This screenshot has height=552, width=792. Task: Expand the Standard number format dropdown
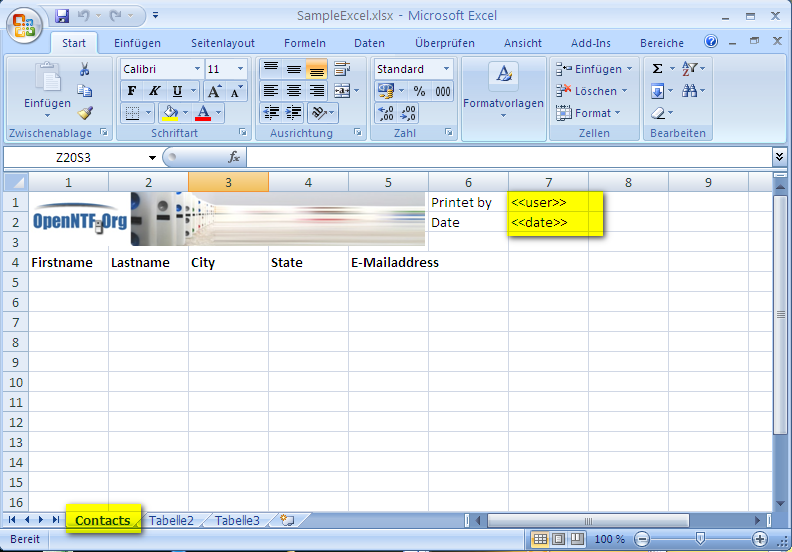pos(446,69)
